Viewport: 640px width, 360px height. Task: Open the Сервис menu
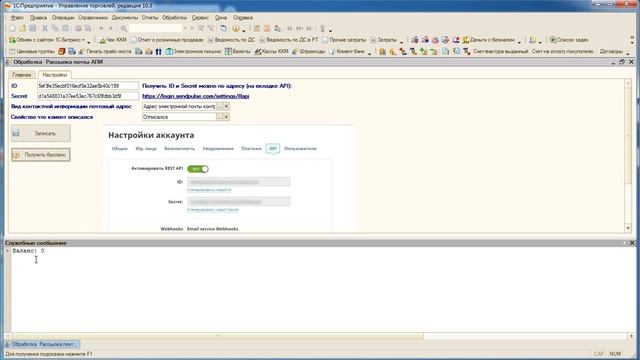(200, 18)
